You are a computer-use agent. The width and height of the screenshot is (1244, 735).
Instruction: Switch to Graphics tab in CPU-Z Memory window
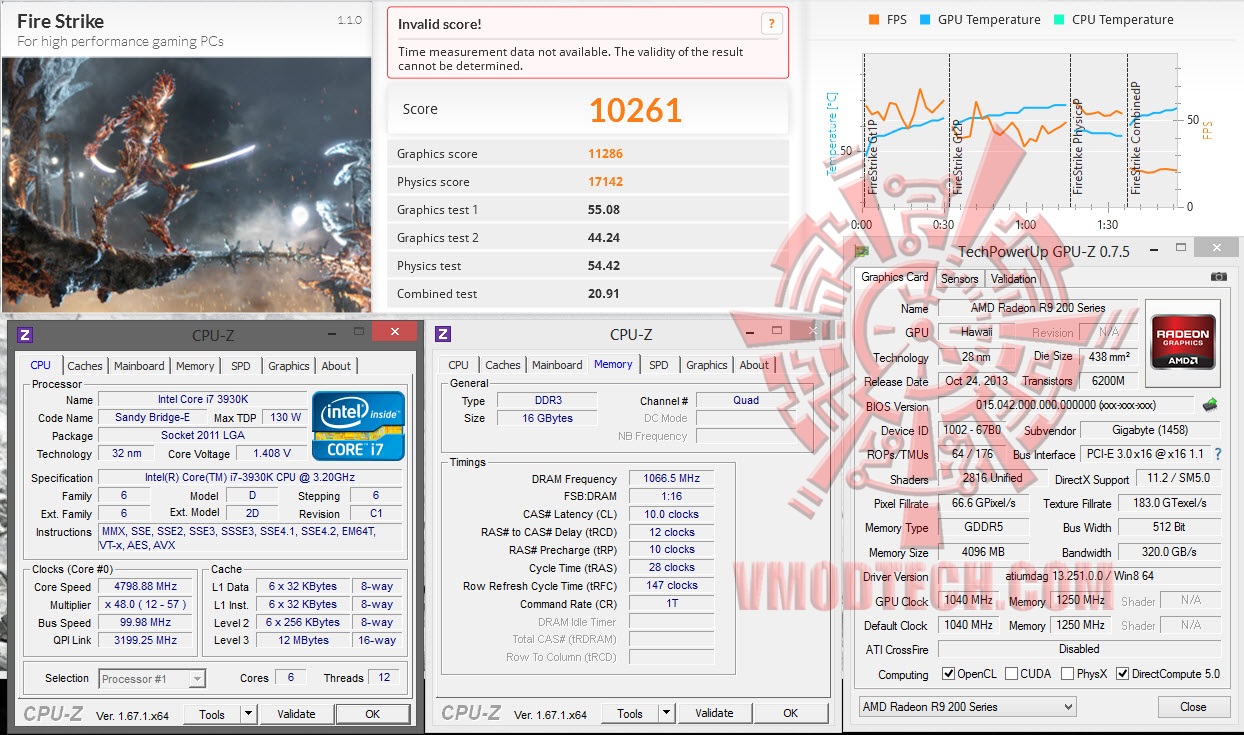(x=707, y=365)
